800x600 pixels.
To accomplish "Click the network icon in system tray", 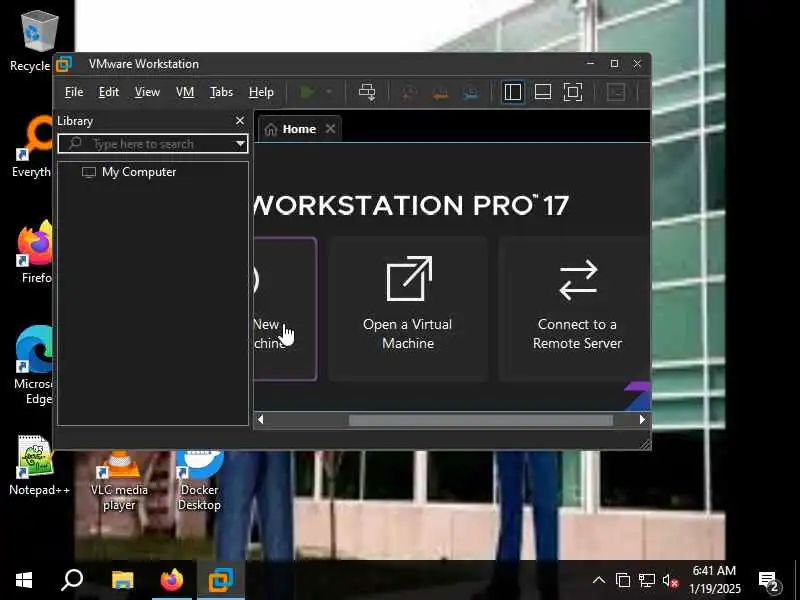I will tap(647, 581).
